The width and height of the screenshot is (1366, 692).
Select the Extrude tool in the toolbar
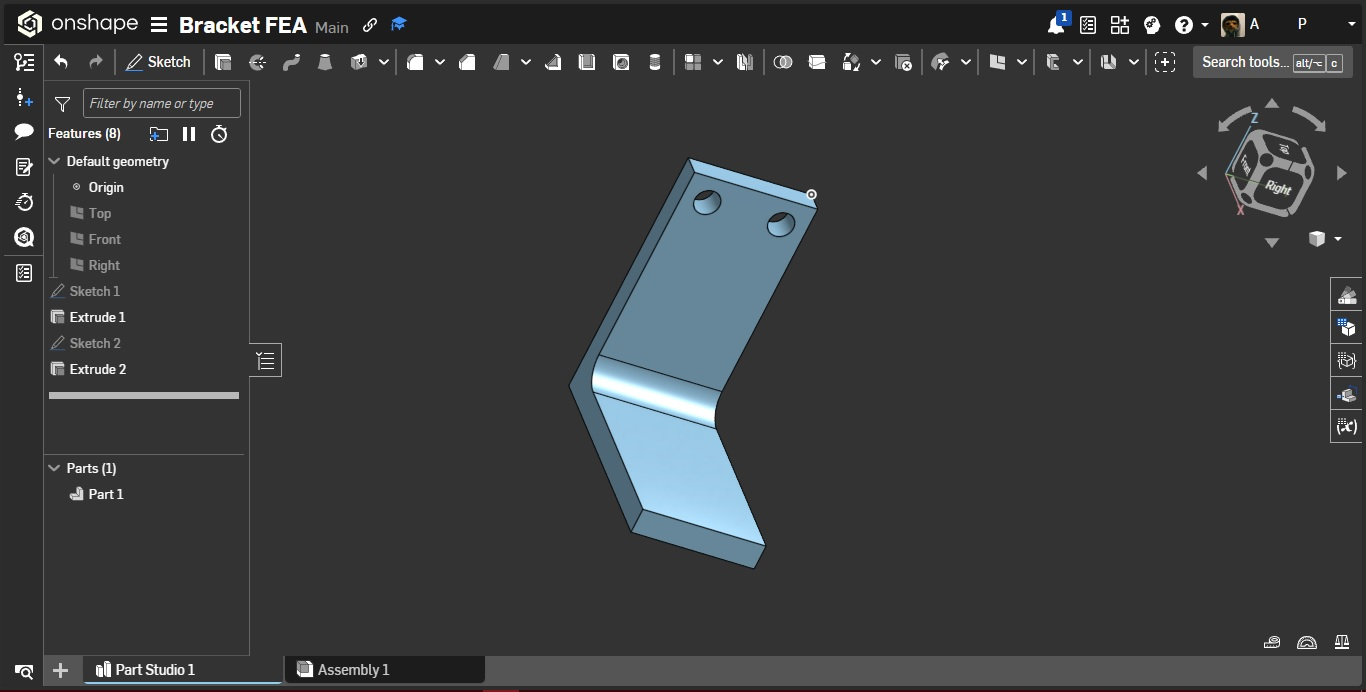(222, 62)
